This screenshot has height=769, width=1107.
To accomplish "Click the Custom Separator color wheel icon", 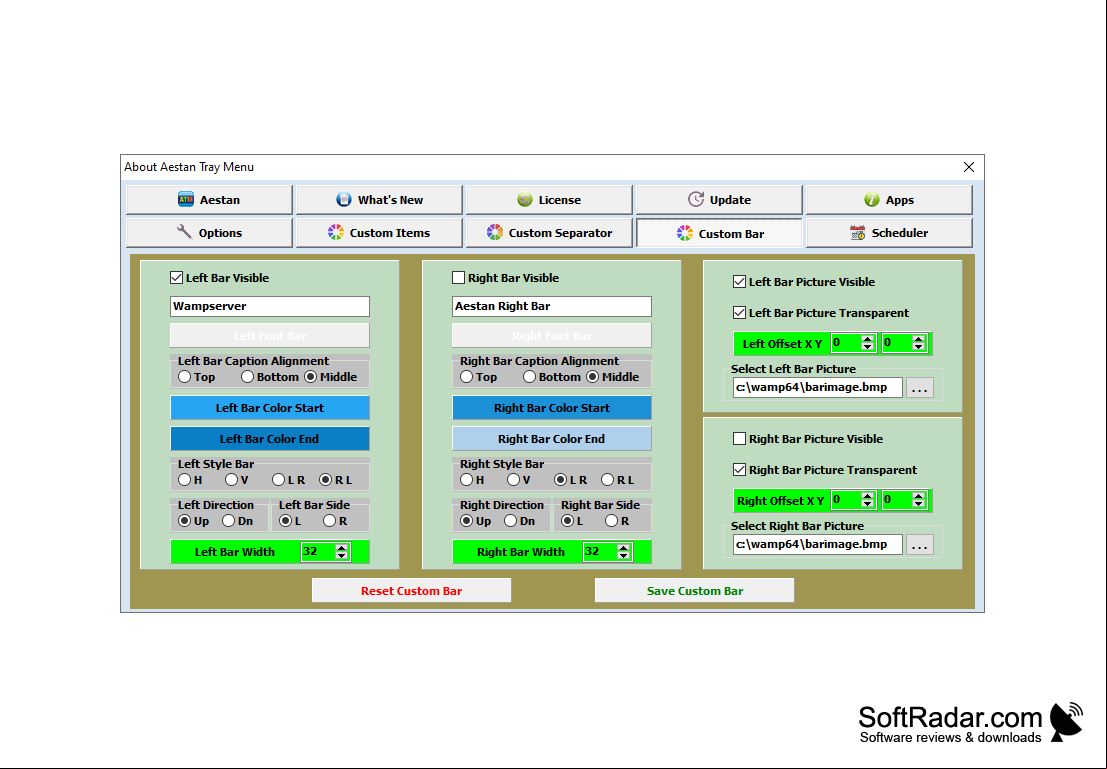I will coord(495,232).
